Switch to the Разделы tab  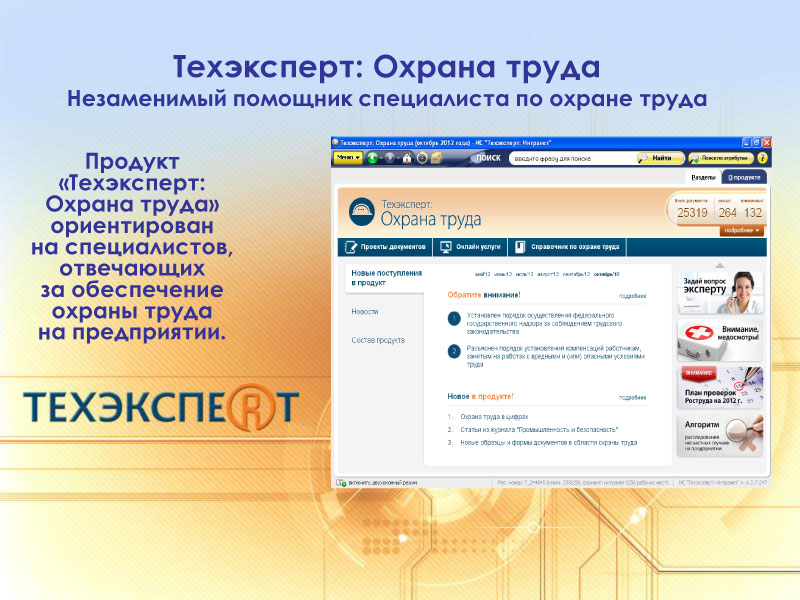(x=703, y=178)
